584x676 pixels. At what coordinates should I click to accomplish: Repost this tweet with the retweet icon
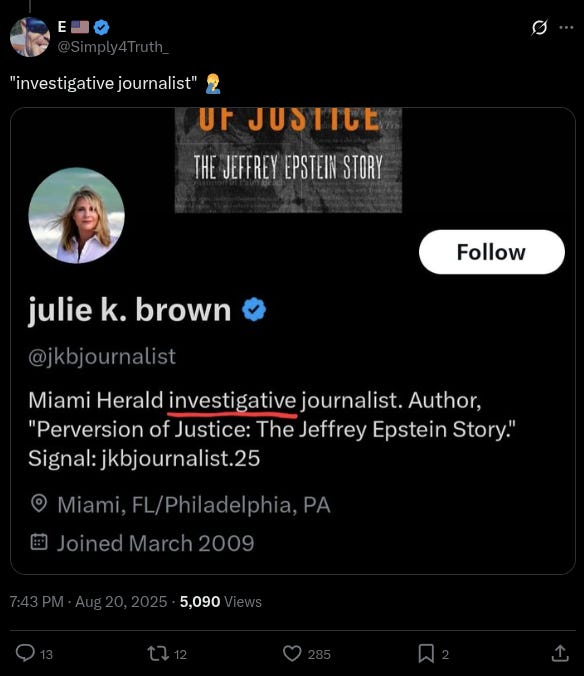[x=158, y=653]
